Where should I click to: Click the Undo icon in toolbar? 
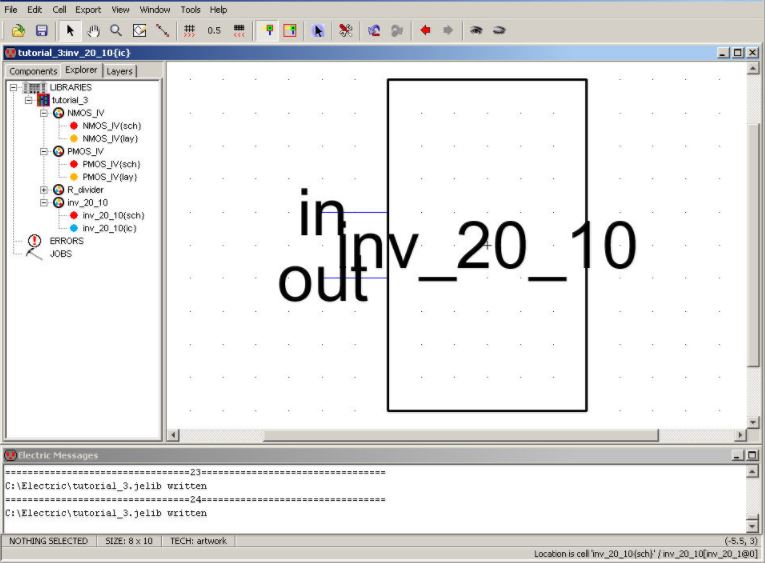(x=374, y=30)
